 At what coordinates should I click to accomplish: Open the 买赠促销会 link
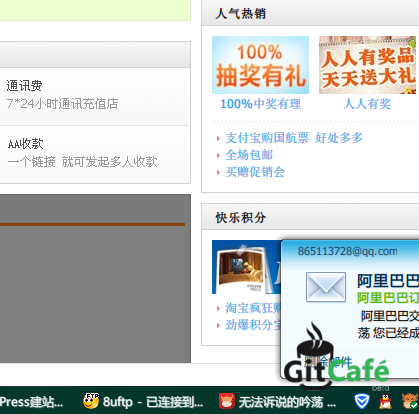coord(255,172)
